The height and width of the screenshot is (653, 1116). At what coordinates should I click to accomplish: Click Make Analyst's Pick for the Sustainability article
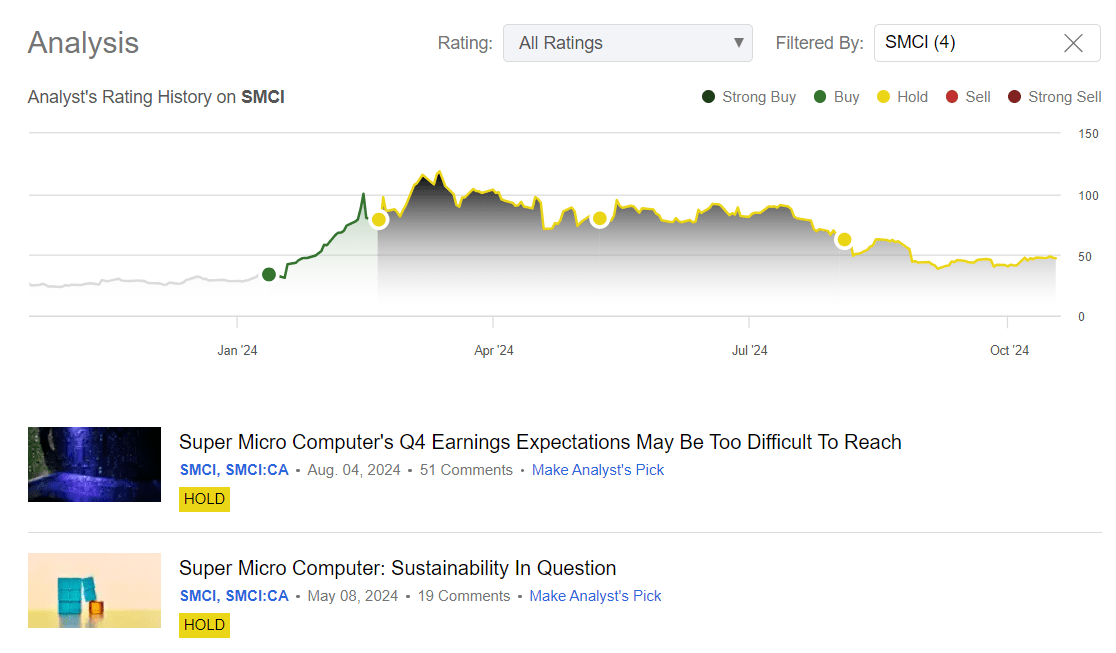(595, 595)
